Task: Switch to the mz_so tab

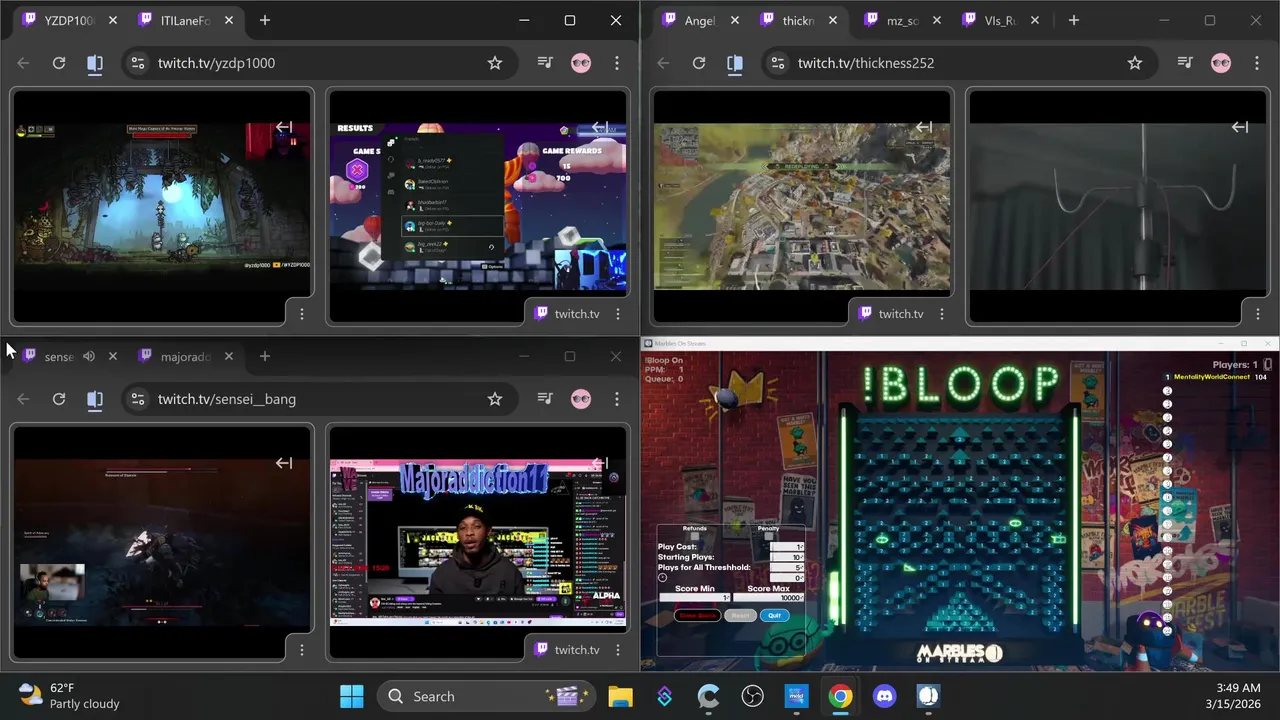Action: (902, 20)
